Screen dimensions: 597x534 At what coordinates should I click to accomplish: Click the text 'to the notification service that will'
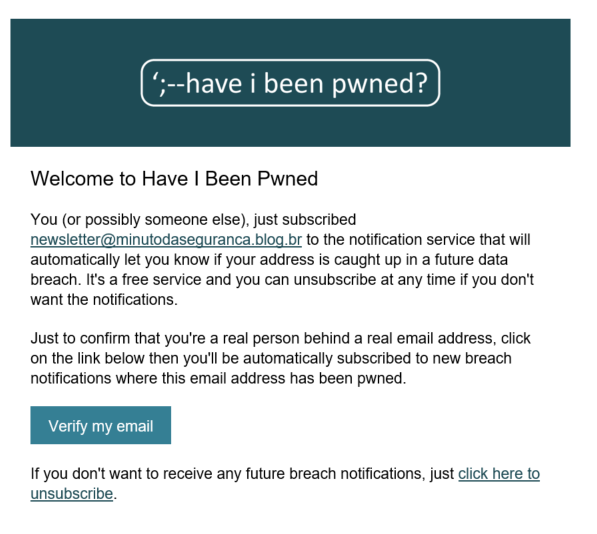click(418, 240)
